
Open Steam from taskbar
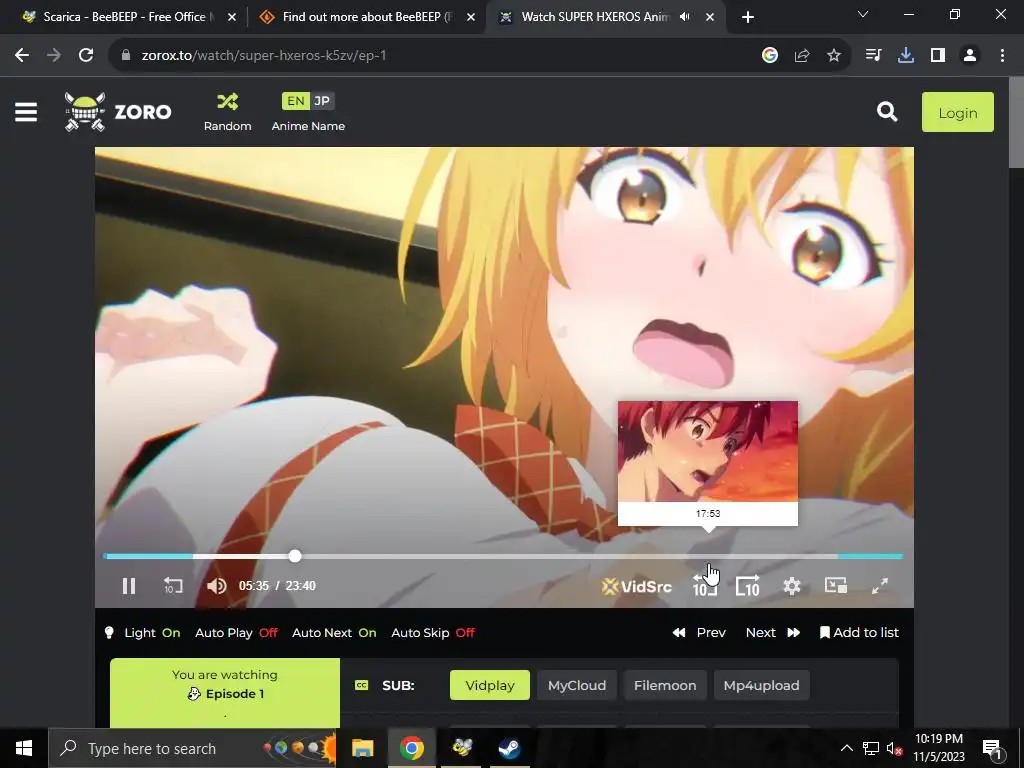(509, 748)
